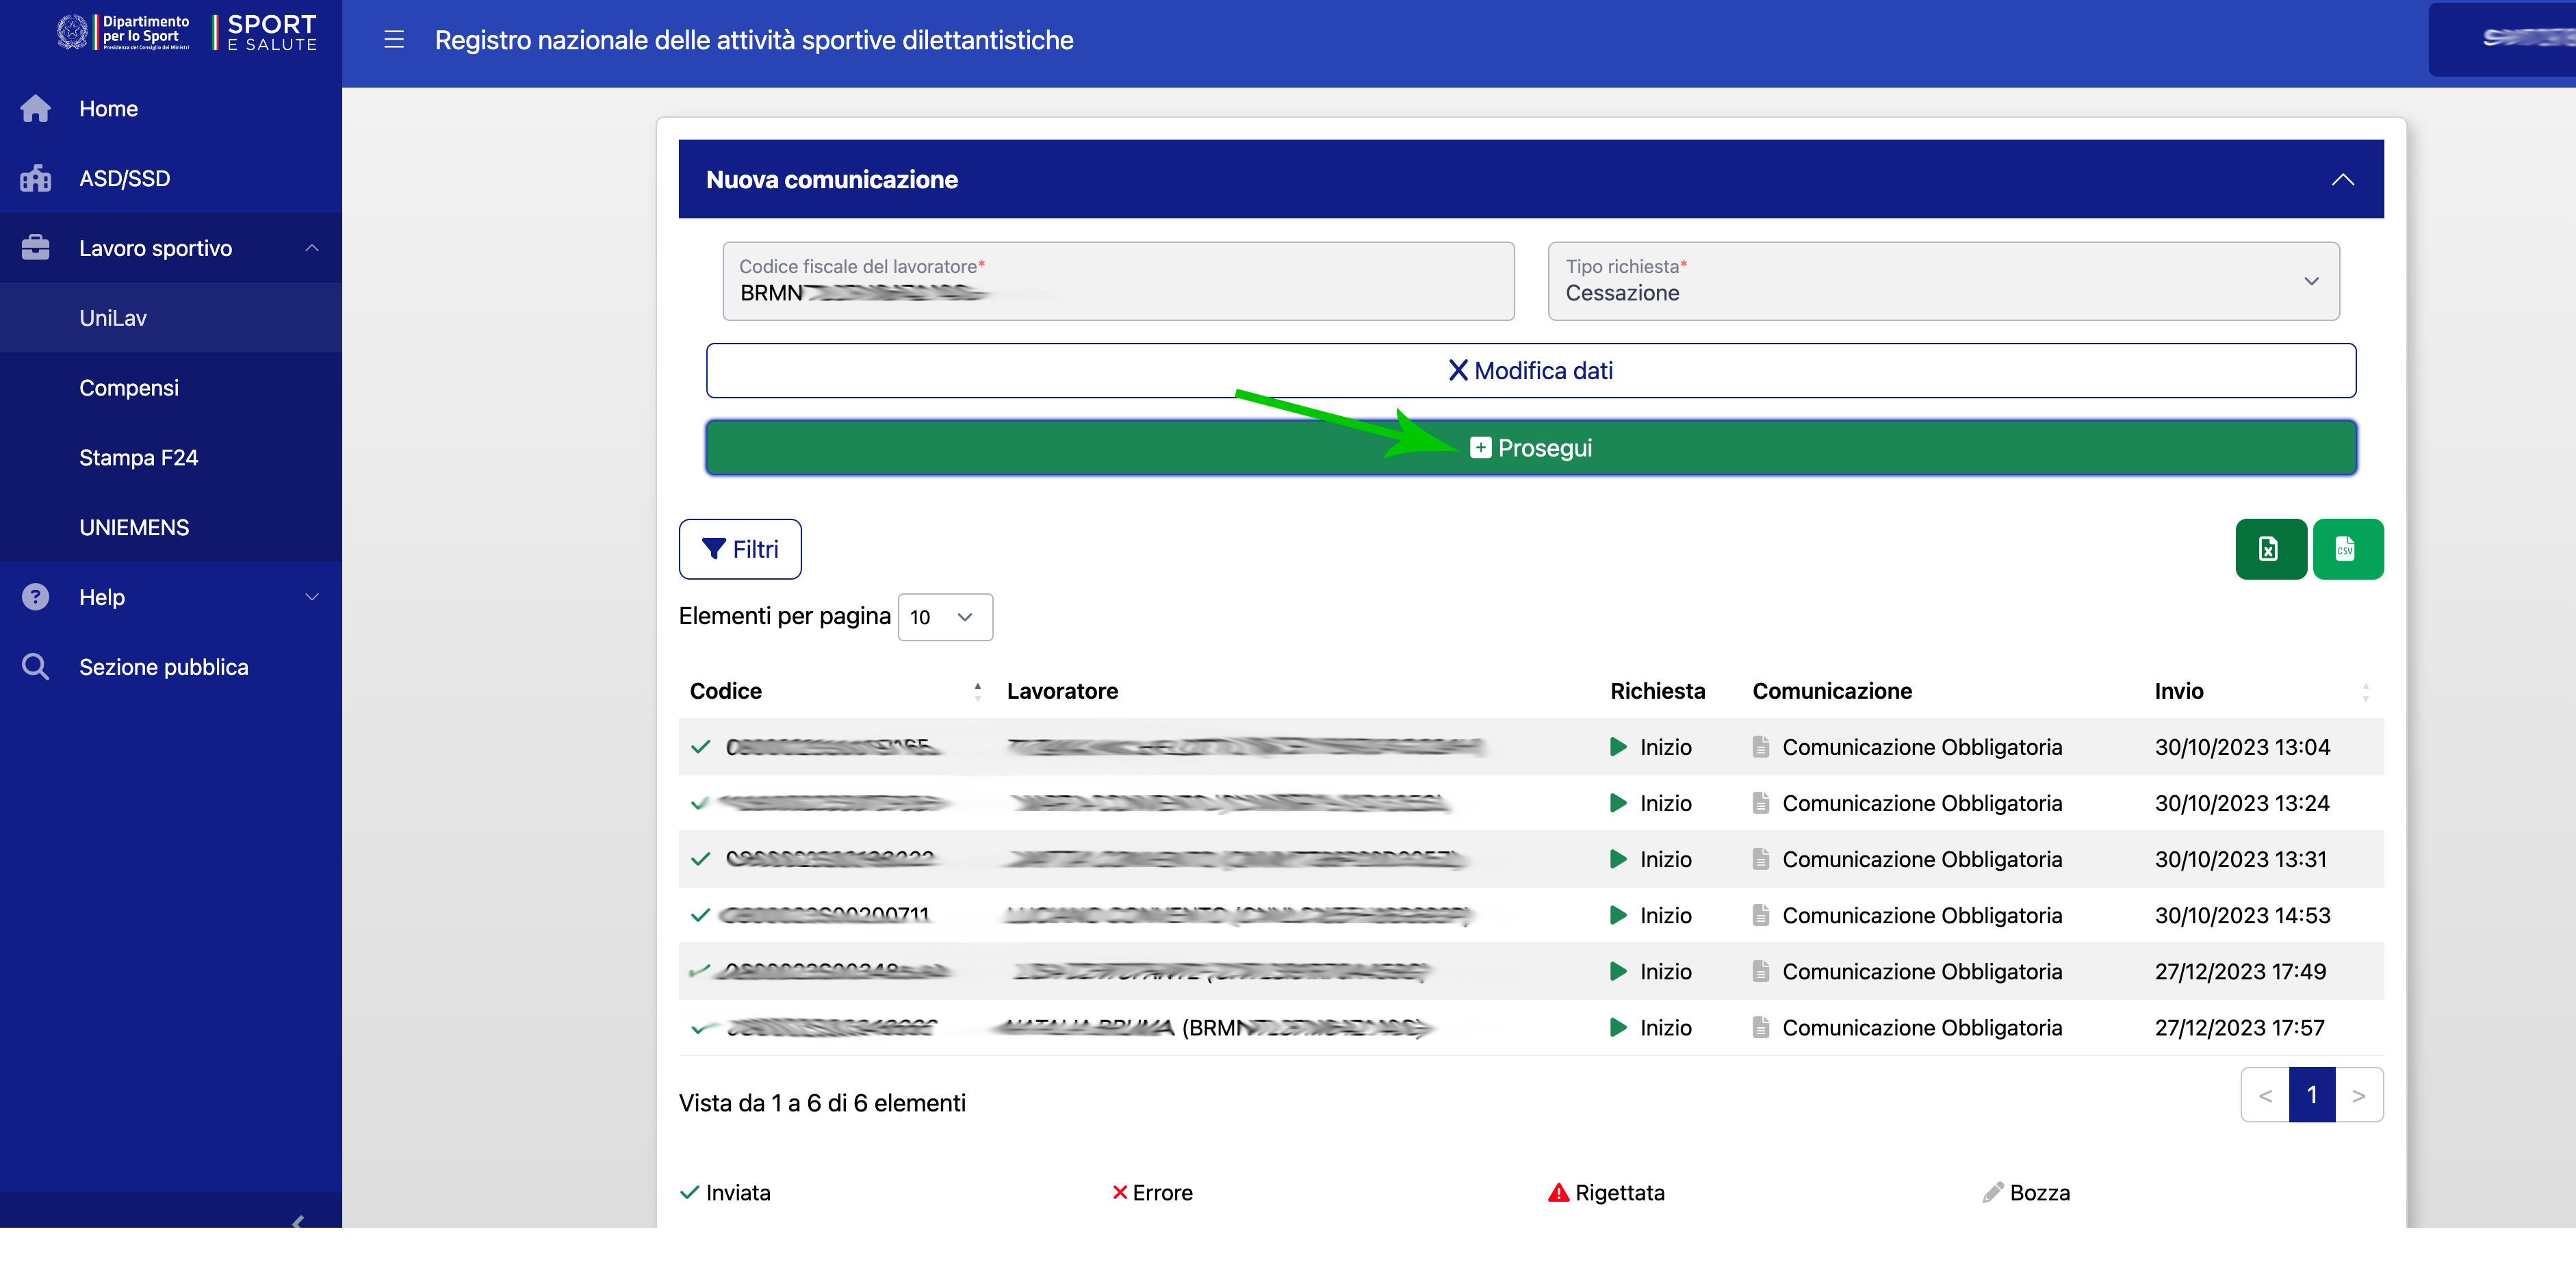2576x1288 pixels.
Task: Click the Sezione pubblica magnifier icon
Action: pos(36,667)
